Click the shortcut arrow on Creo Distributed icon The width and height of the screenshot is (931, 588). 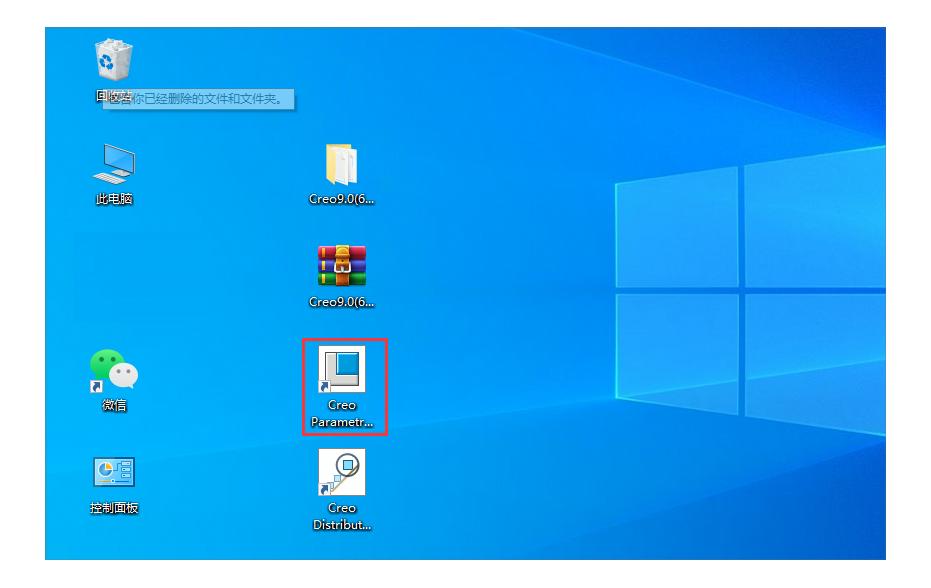click(324, 489)
